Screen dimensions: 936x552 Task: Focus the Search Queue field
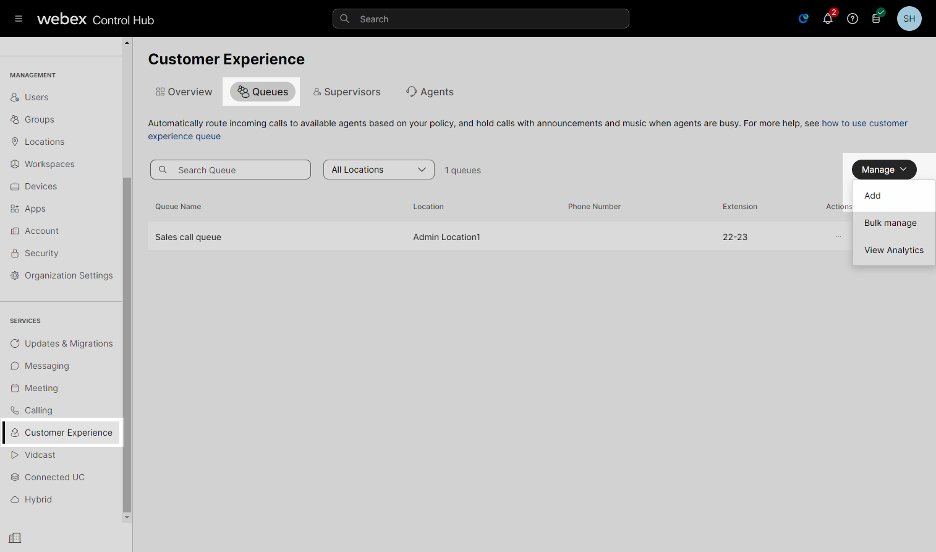230,169
